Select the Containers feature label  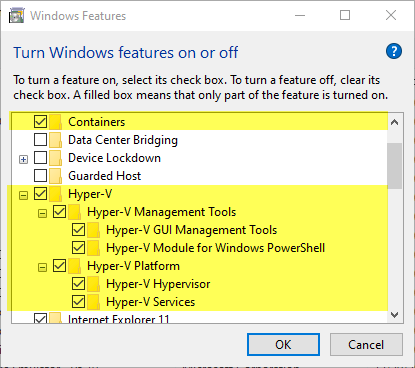click(x=97, y=122)
